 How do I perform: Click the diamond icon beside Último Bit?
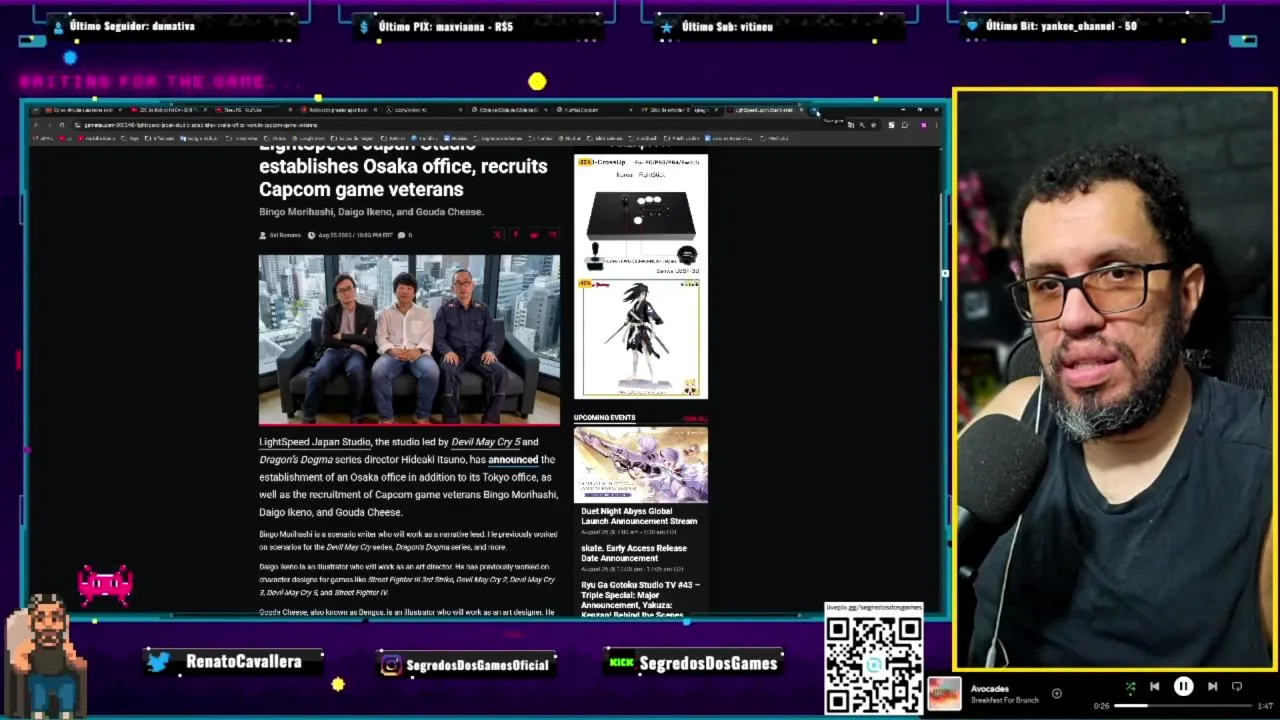[x=972, y=27]
